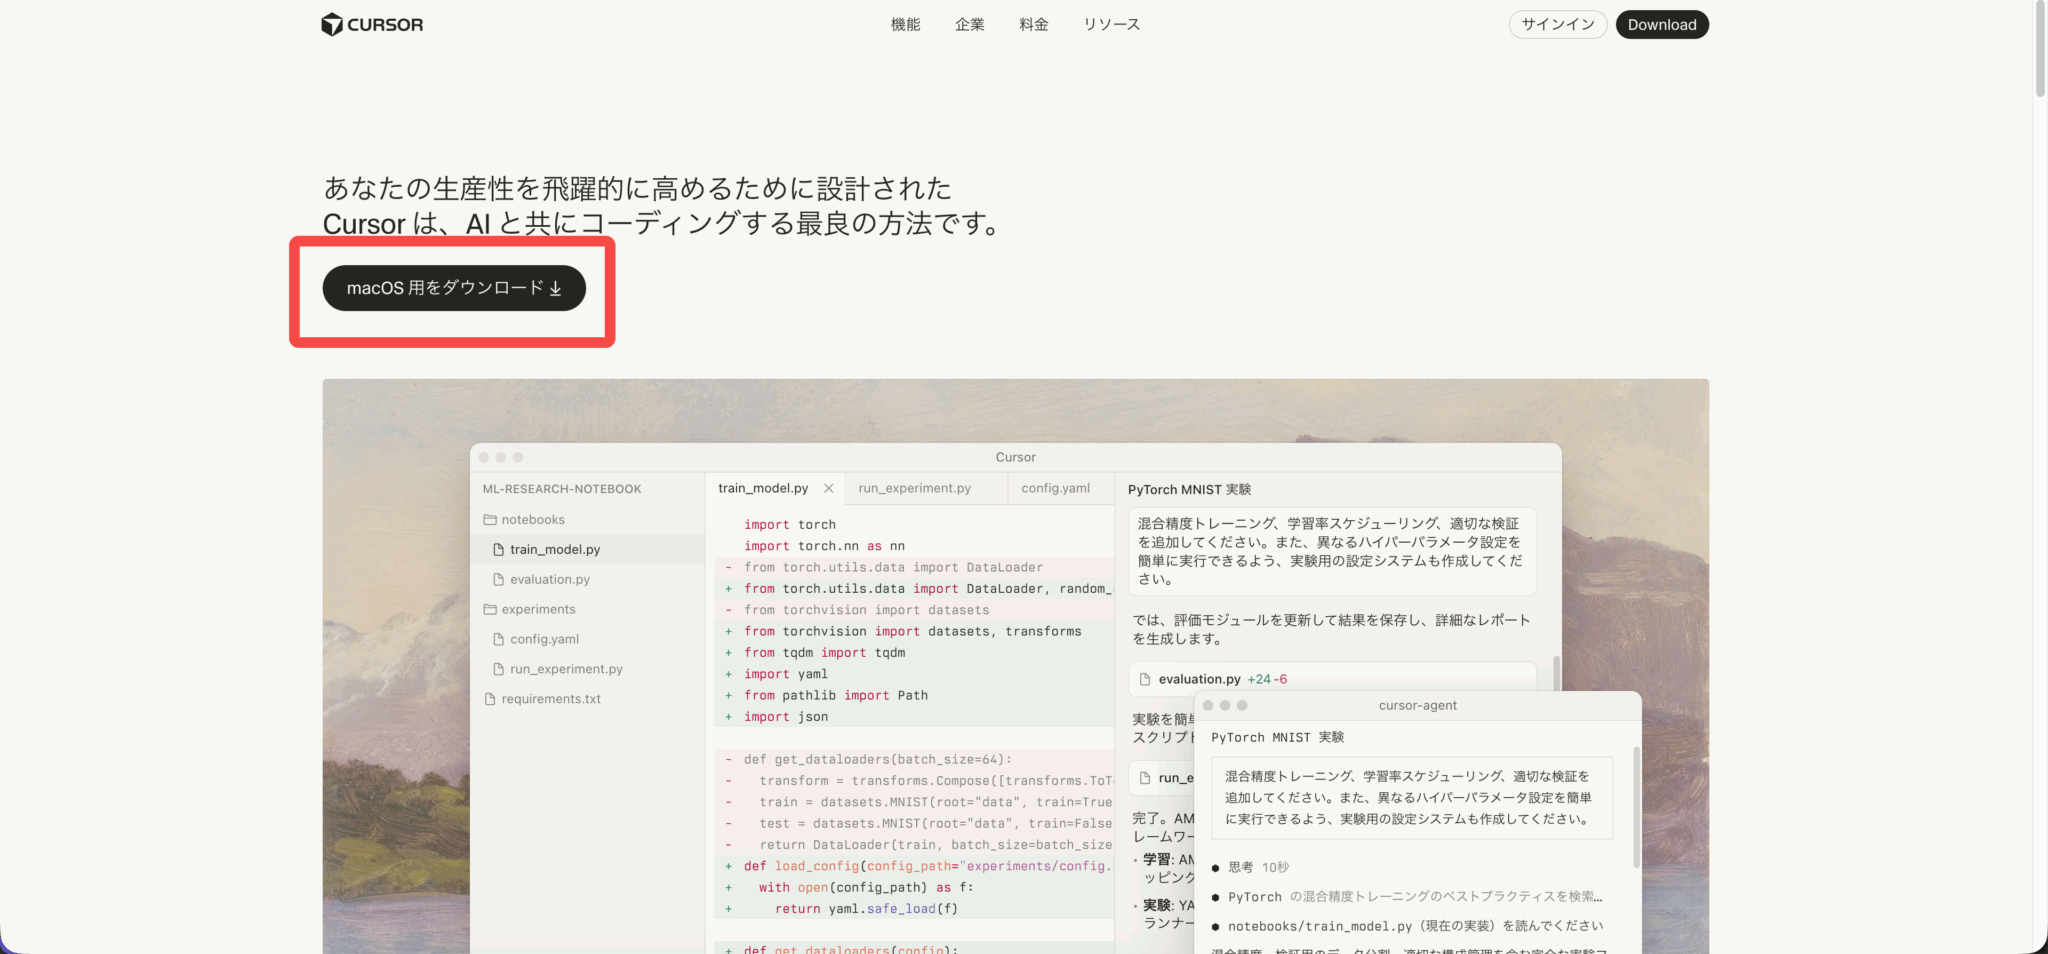Click the Cursor logo in the header

(371, 24)
